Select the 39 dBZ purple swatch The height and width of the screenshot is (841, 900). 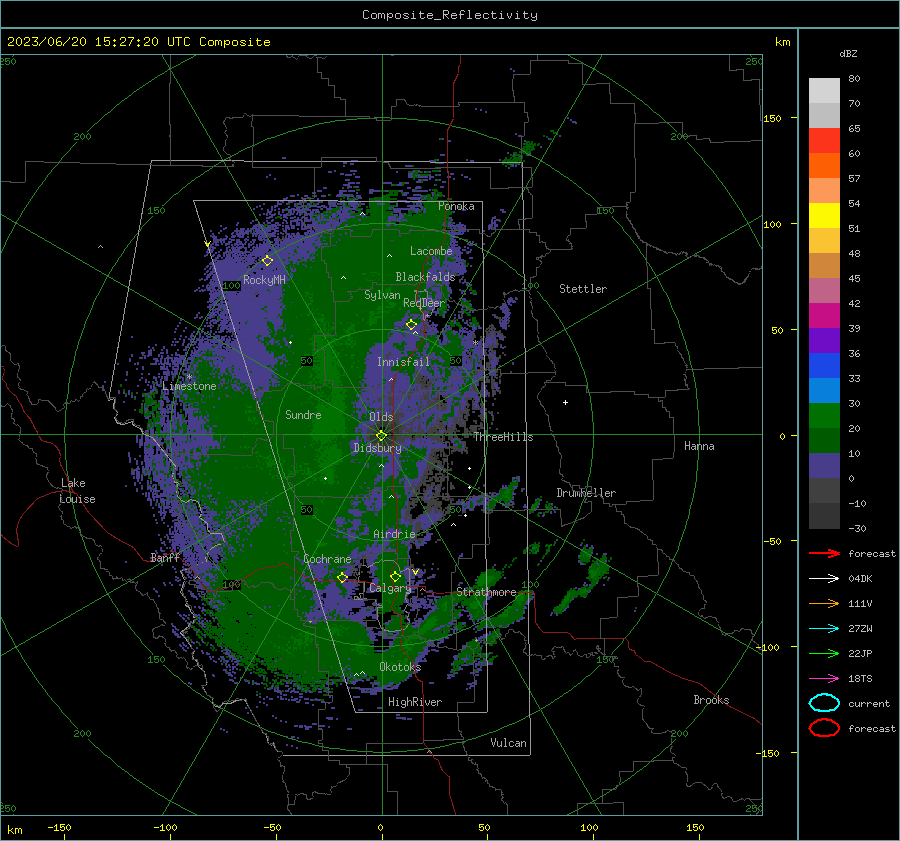pos(824,340)
